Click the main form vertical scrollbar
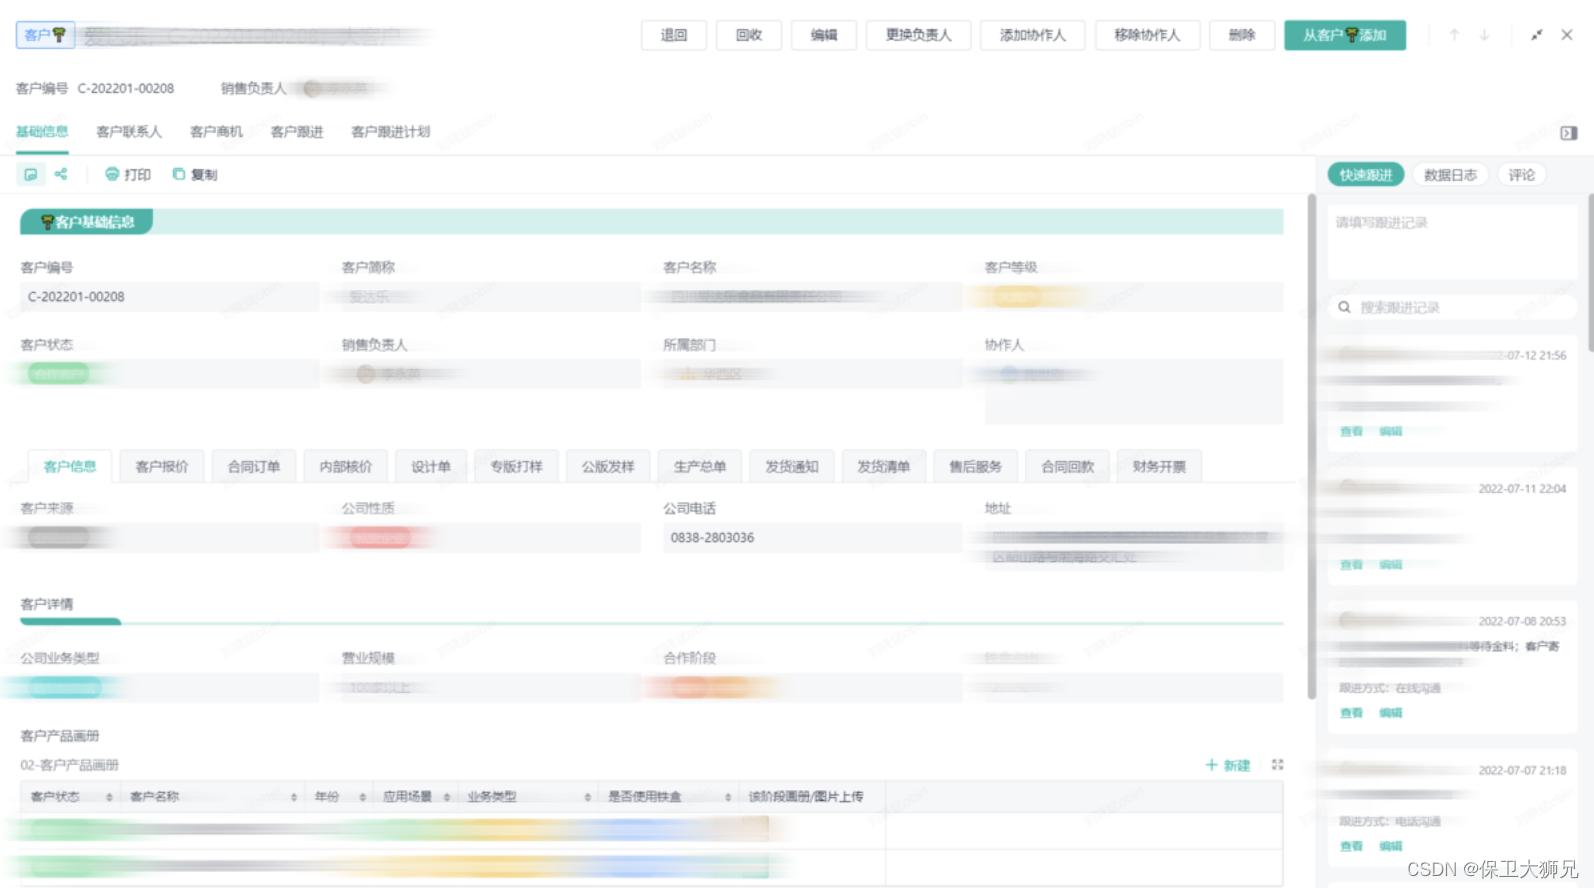This screenshot has height=888, width=1594. 1311,447
